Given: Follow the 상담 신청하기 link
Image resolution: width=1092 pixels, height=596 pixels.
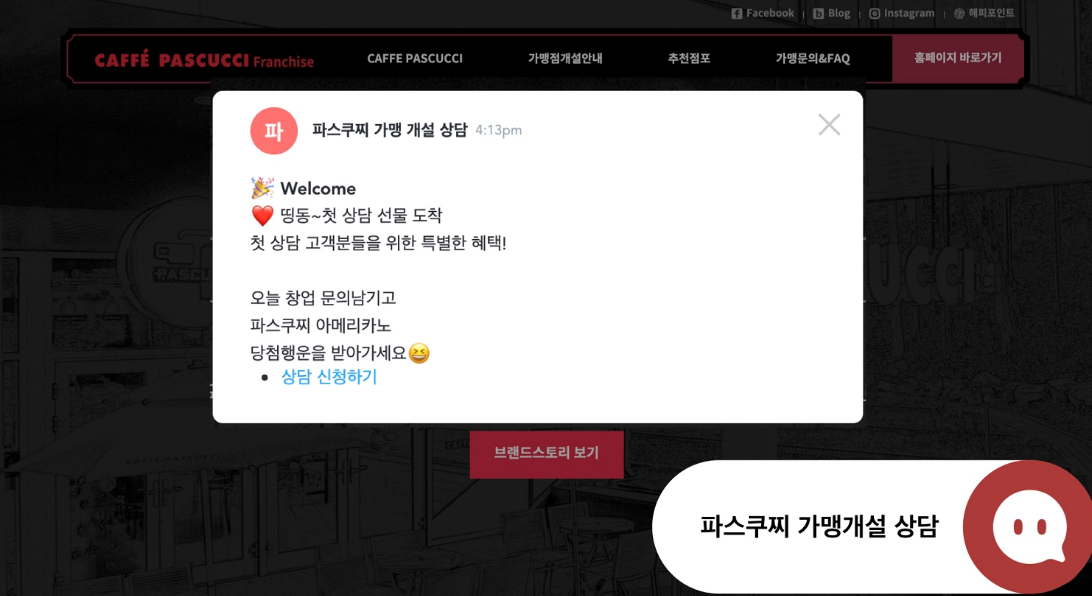Looking at the screenshot, I should pyautogui.click(x=329, y=377).
